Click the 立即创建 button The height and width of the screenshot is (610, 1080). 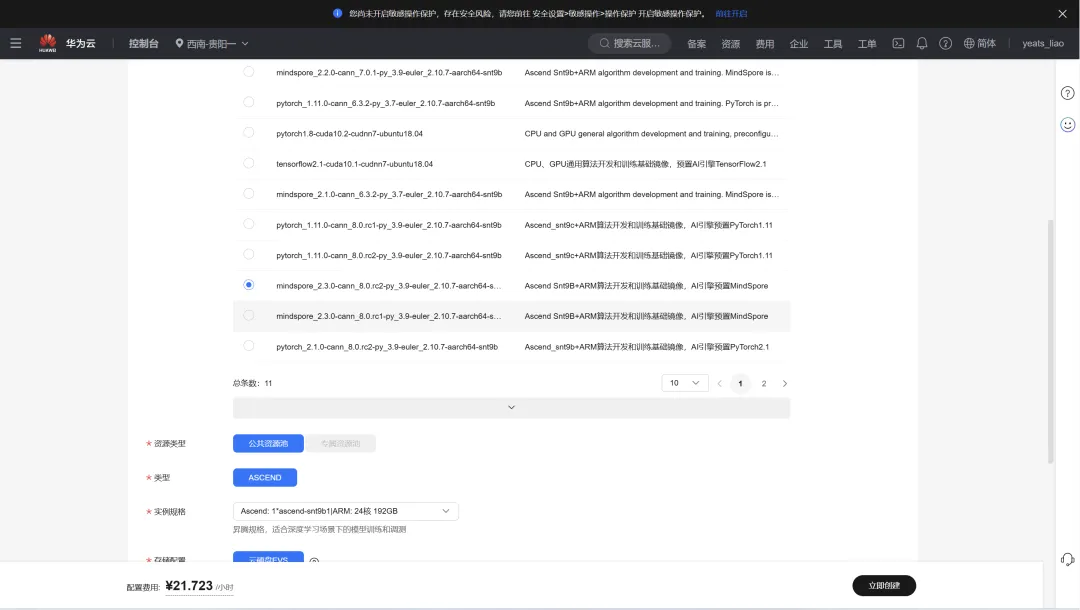click(x=884, y=586)
